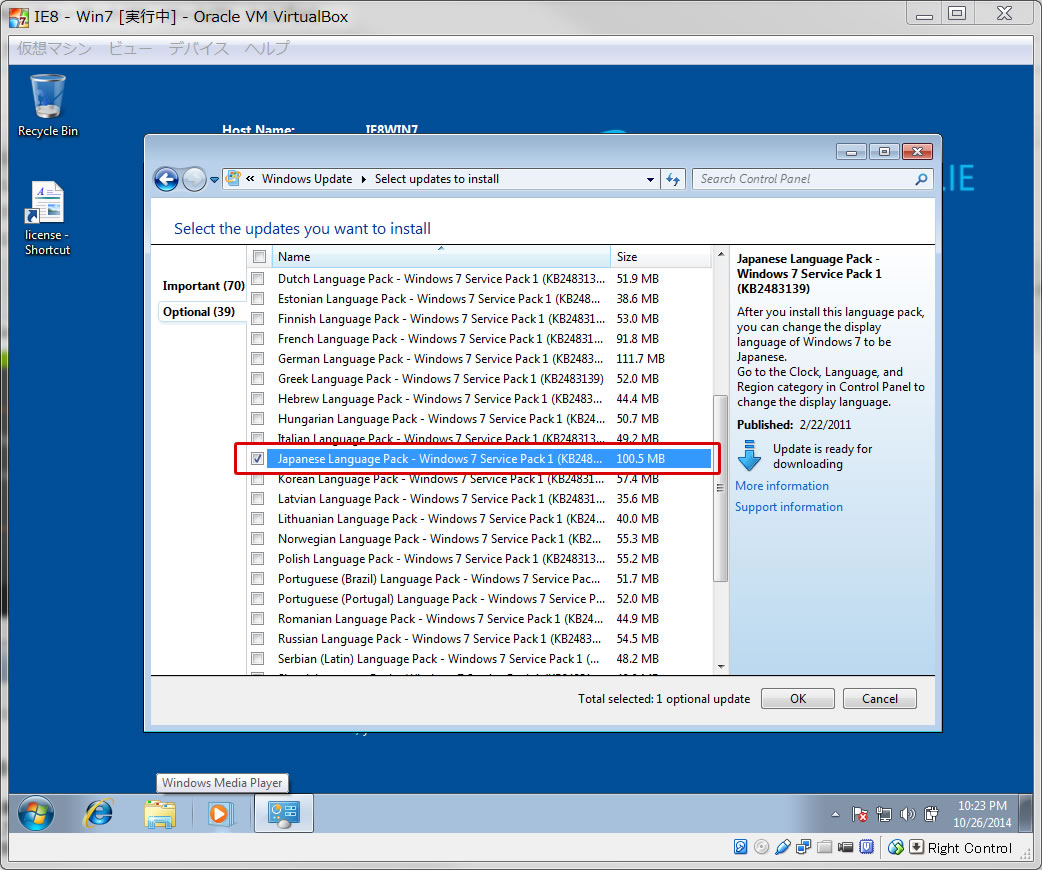Open the clock showing 10:23 PM
Viewport: 1042px width, 870px height.
pyautogui.click(x=982, y=814)
